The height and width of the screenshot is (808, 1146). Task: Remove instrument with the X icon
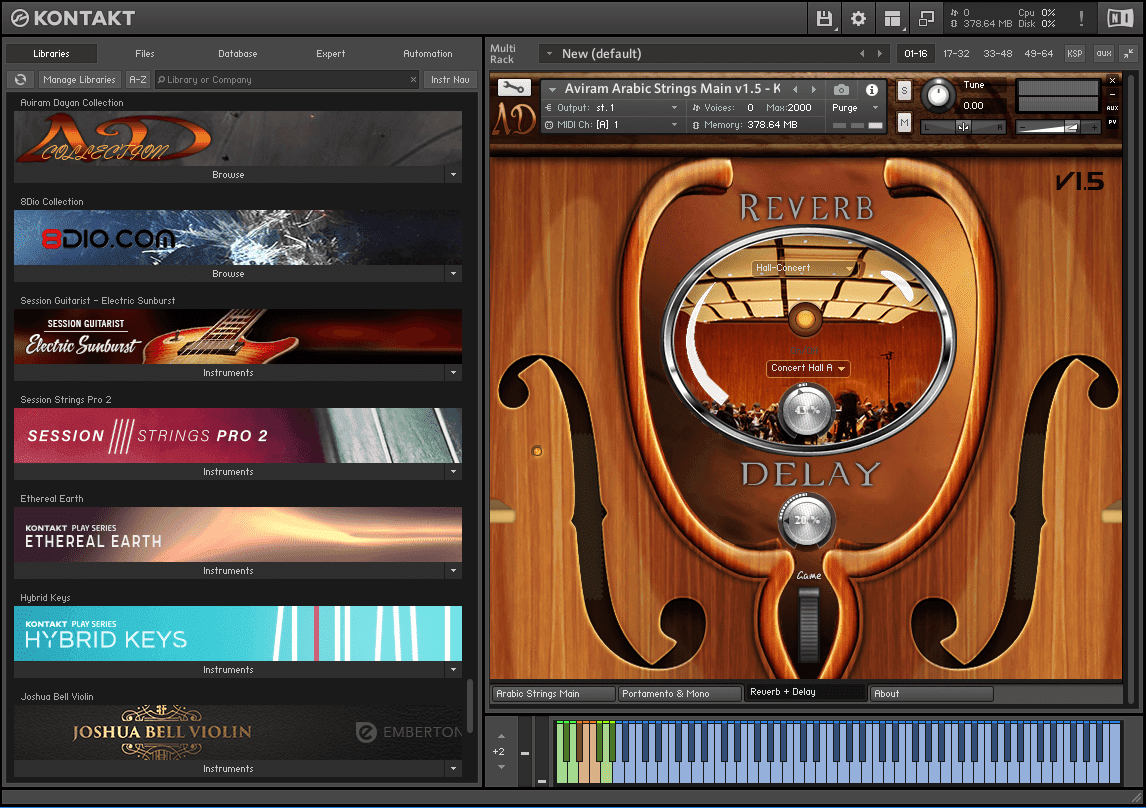click(1112, 80)
